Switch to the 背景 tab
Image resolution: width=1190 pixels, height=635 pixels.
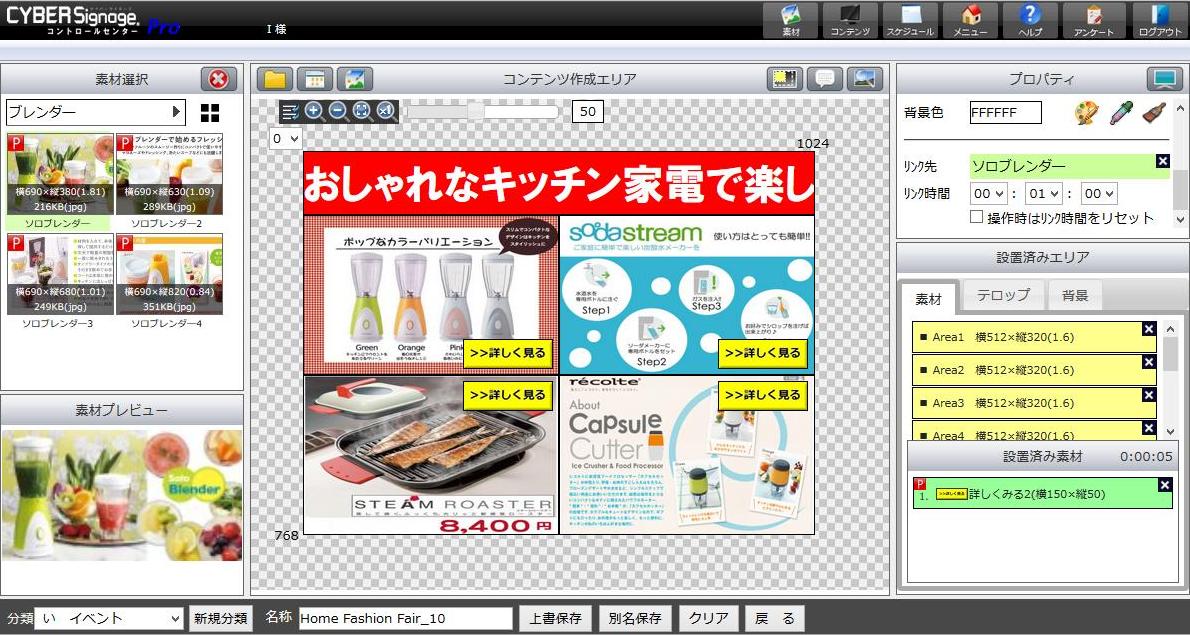coord(1075,296)
